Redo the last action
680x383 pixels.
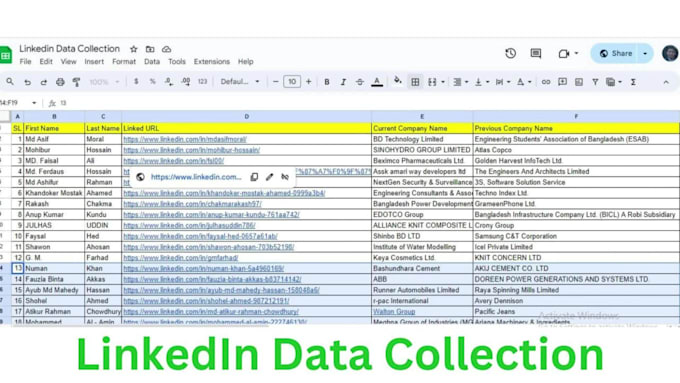click(x=43, y=82)
